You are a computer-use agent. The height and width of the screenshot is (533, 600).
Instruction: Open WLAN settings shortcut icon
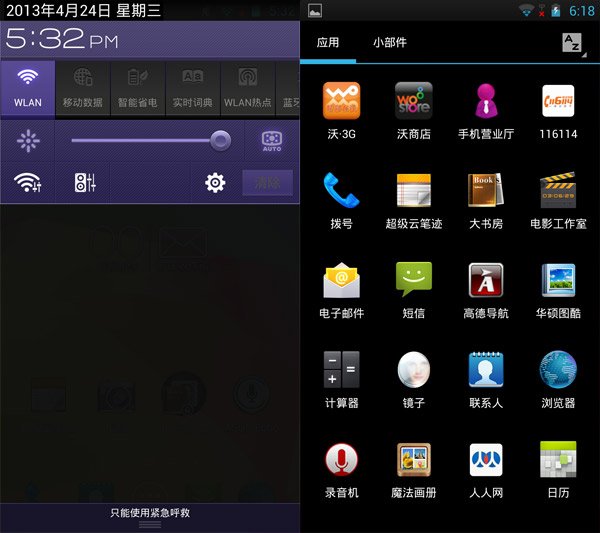pos(28,183)
